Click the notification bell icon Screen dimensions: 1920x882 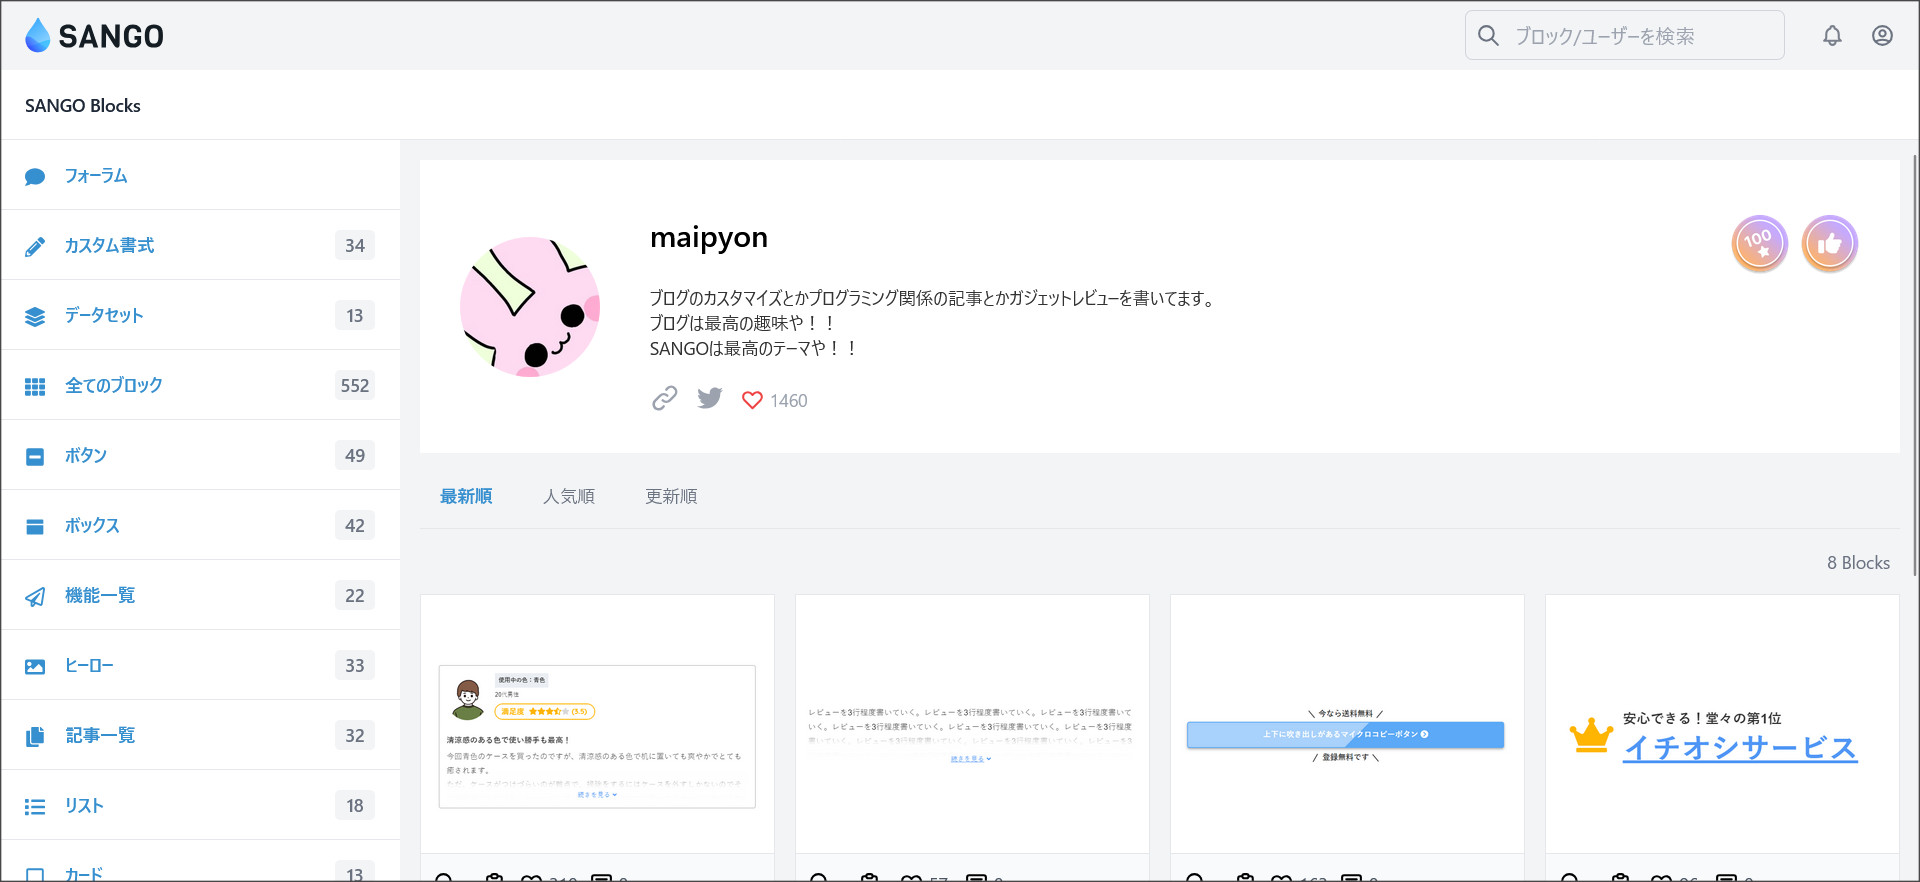(x=1832, y=36)
